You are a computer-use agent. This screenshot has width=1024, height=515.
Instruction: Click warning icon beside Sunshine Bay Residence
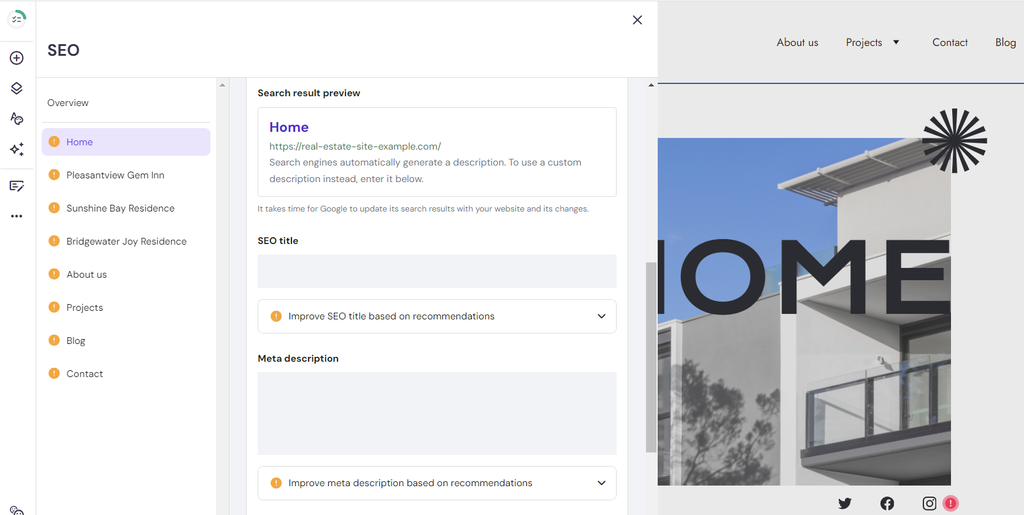(54, 208)
